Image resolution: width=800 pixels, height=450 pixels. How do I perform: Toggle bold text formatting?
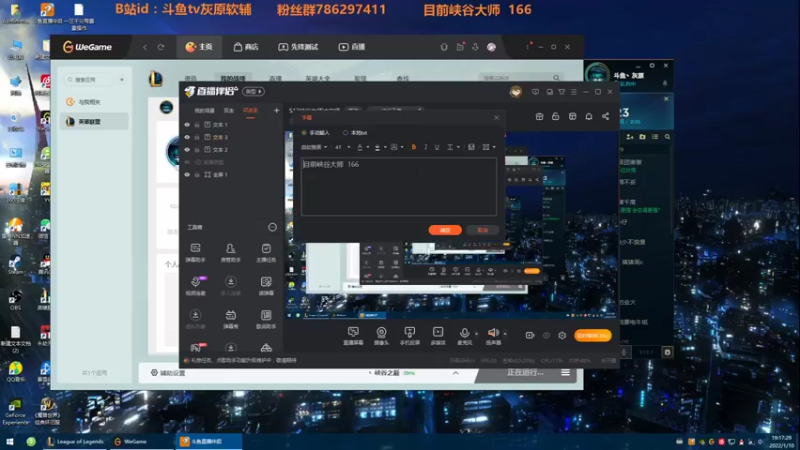click(414, 147)
